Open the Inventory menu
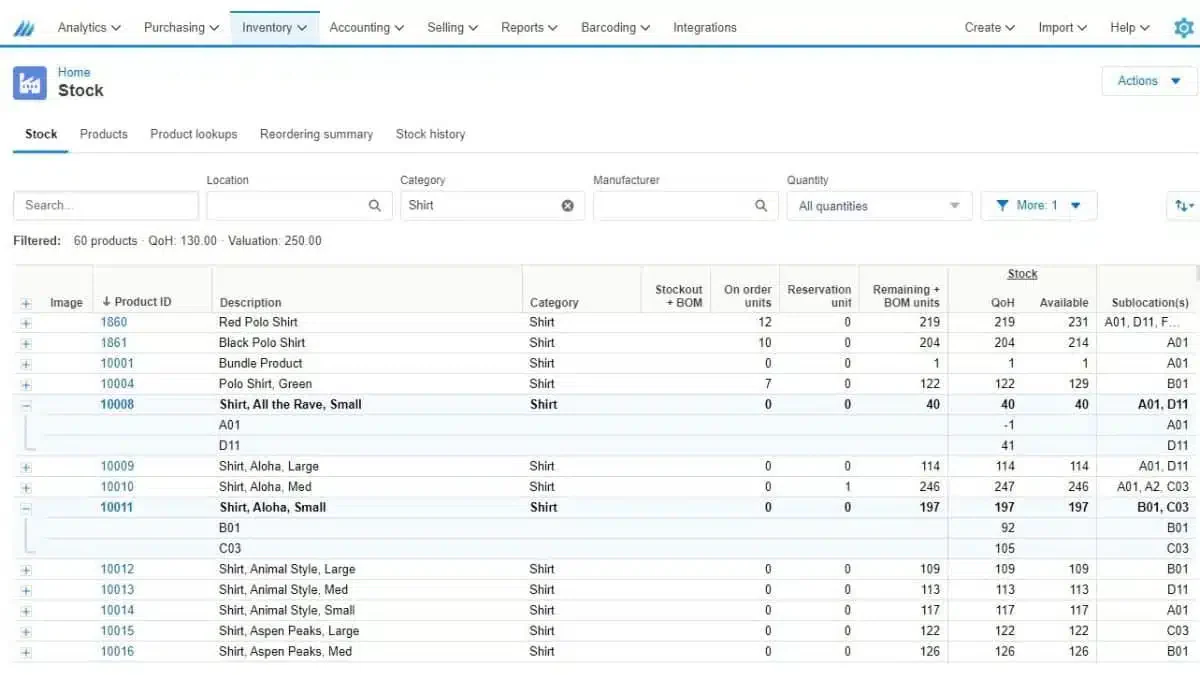The width and height of the screenshot is (1200, 675). (x=275, y=28)
